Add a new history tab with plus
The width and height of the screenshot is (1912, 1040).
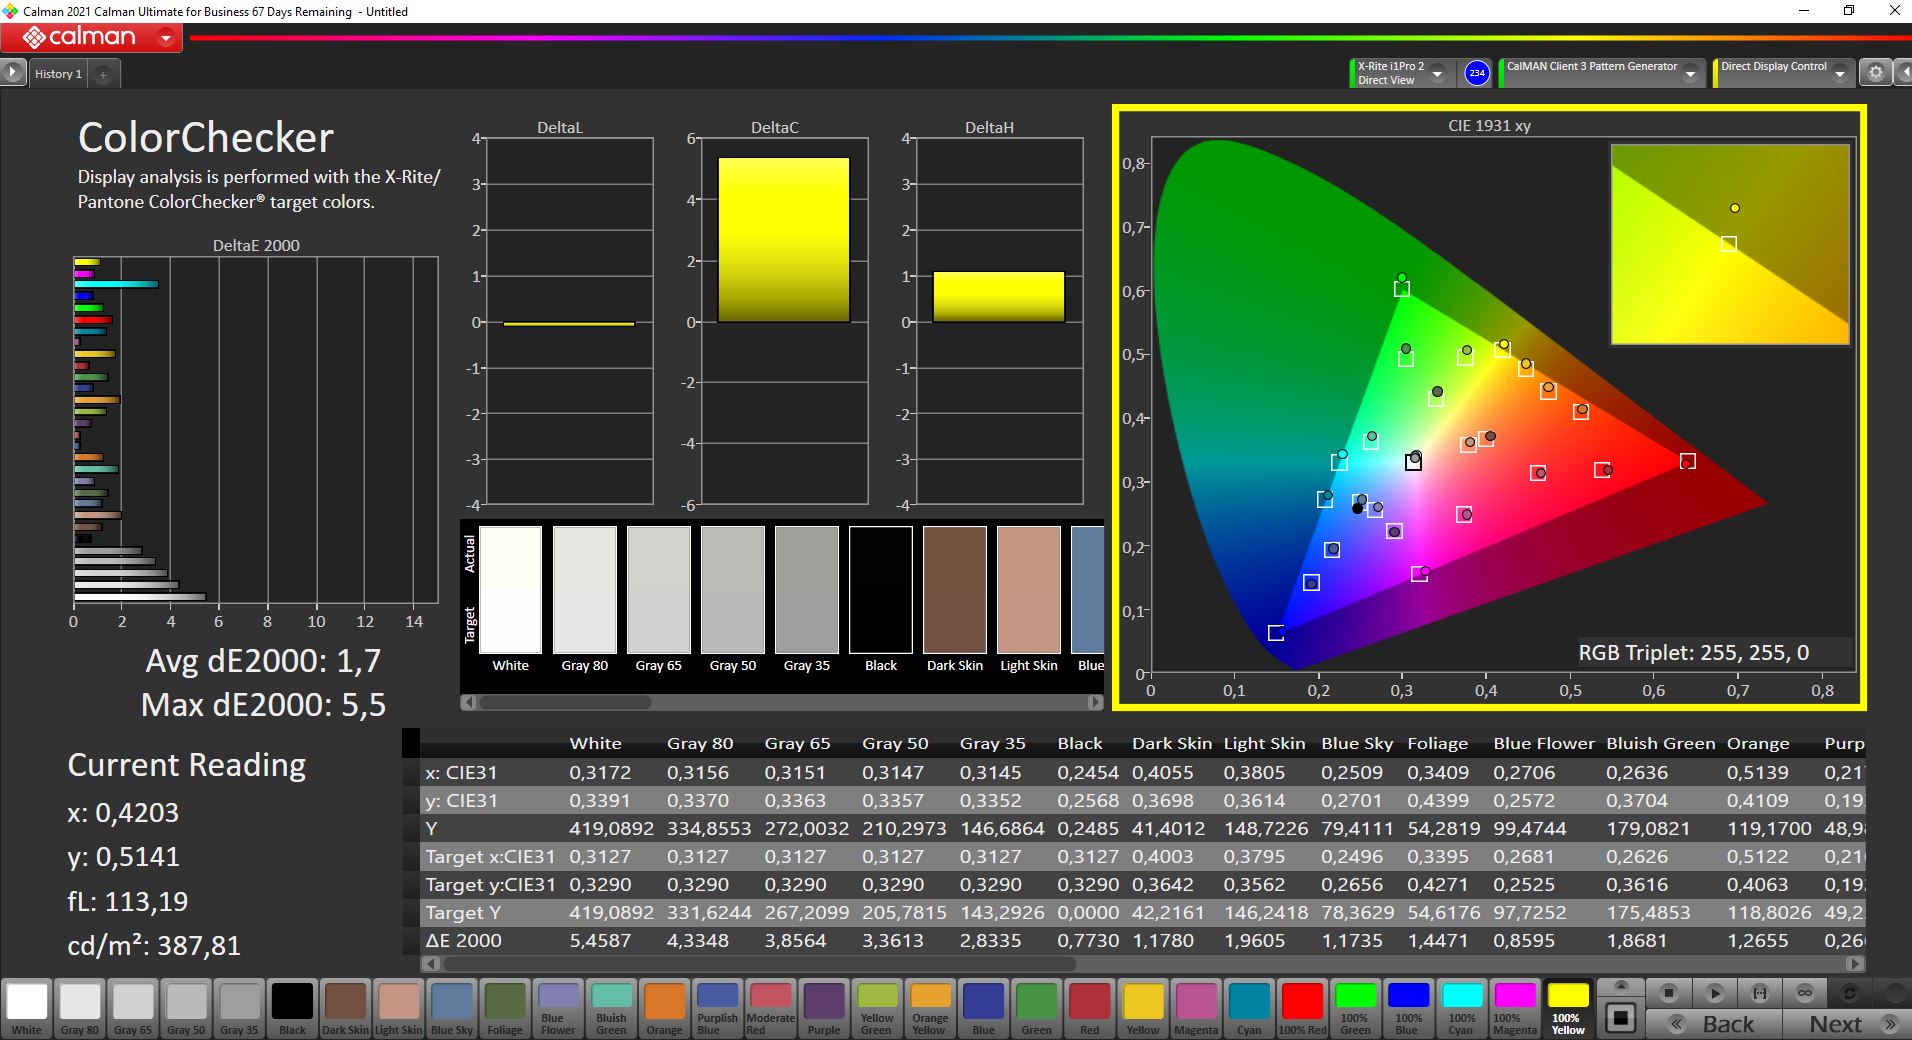coord(103,74)
